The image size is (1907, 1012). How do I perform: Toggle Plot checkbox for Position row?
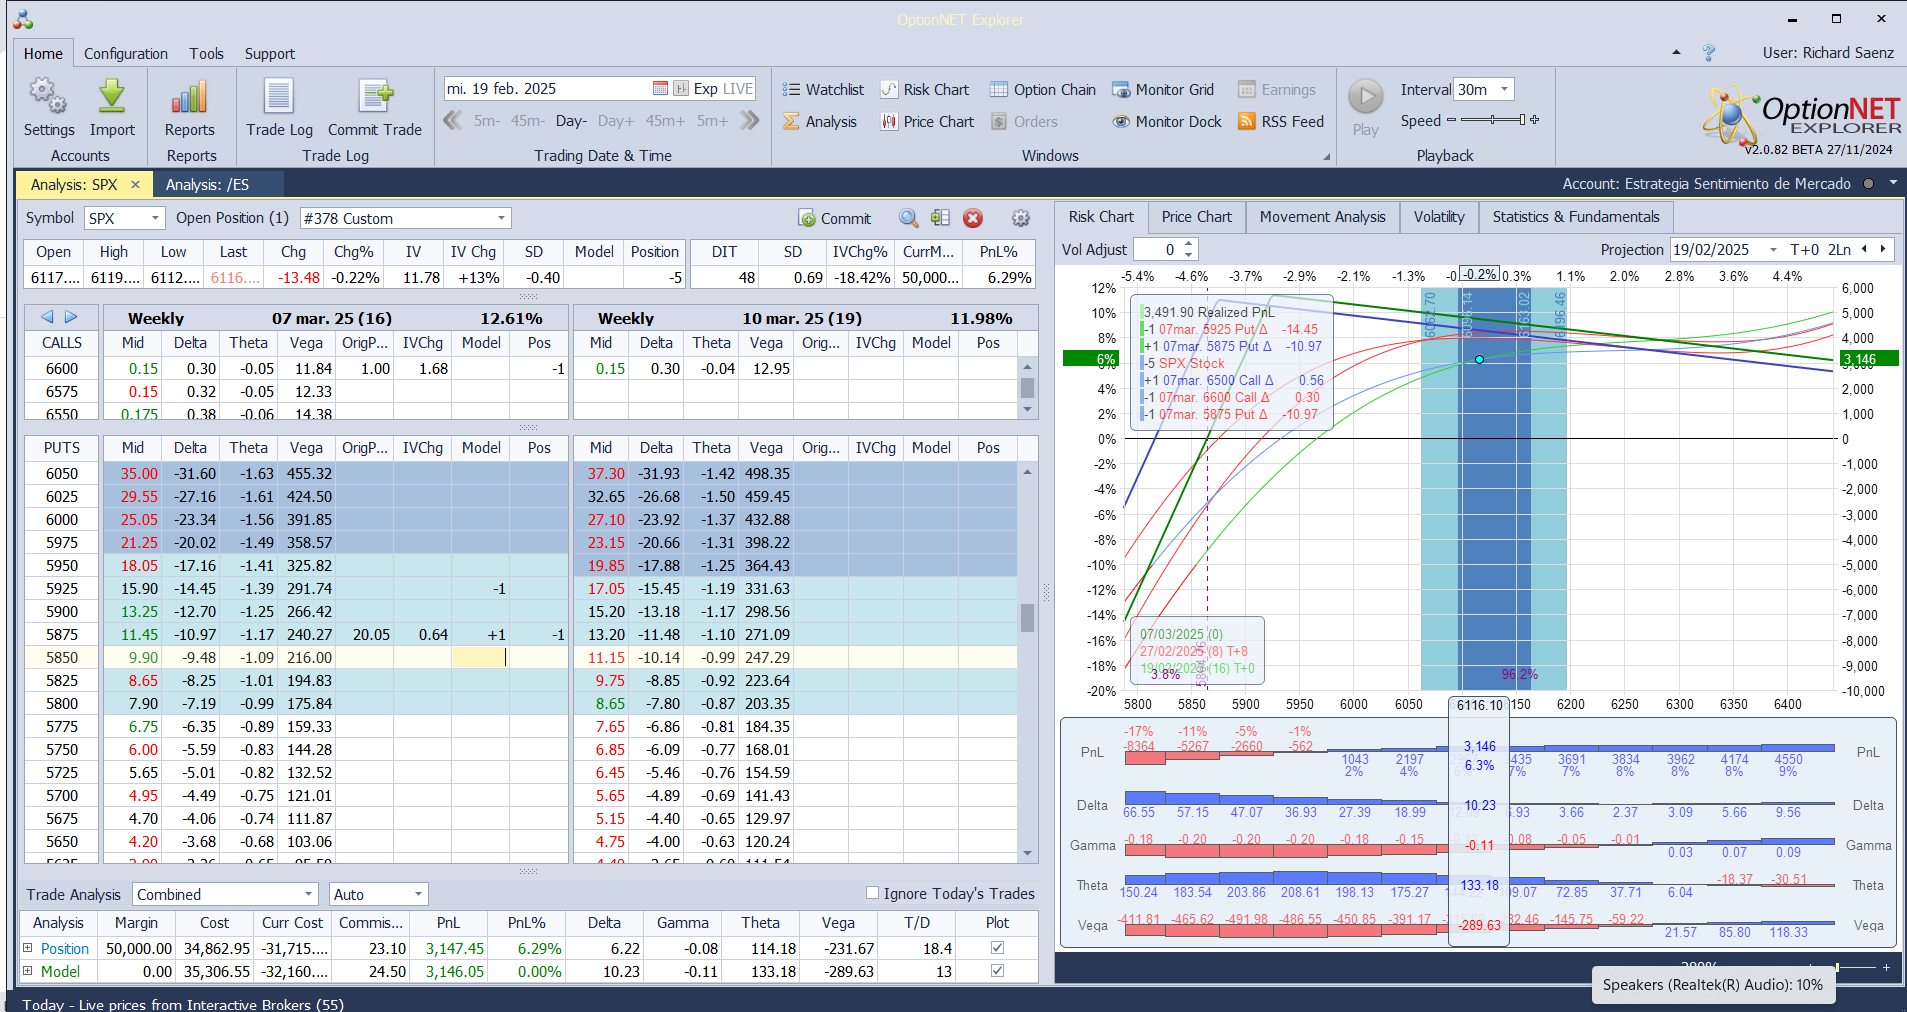click(997, 948)
